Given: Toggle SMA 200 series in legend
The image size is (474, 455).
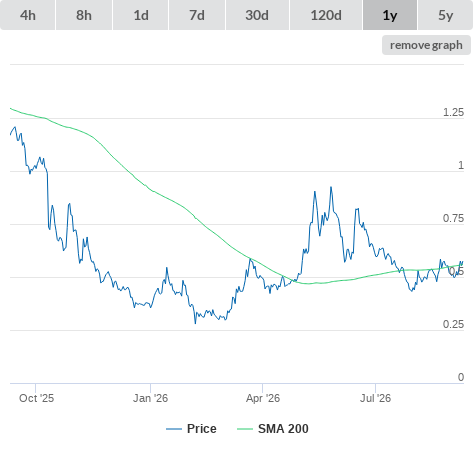Looking at the screenshot, I should click(273, 429).
